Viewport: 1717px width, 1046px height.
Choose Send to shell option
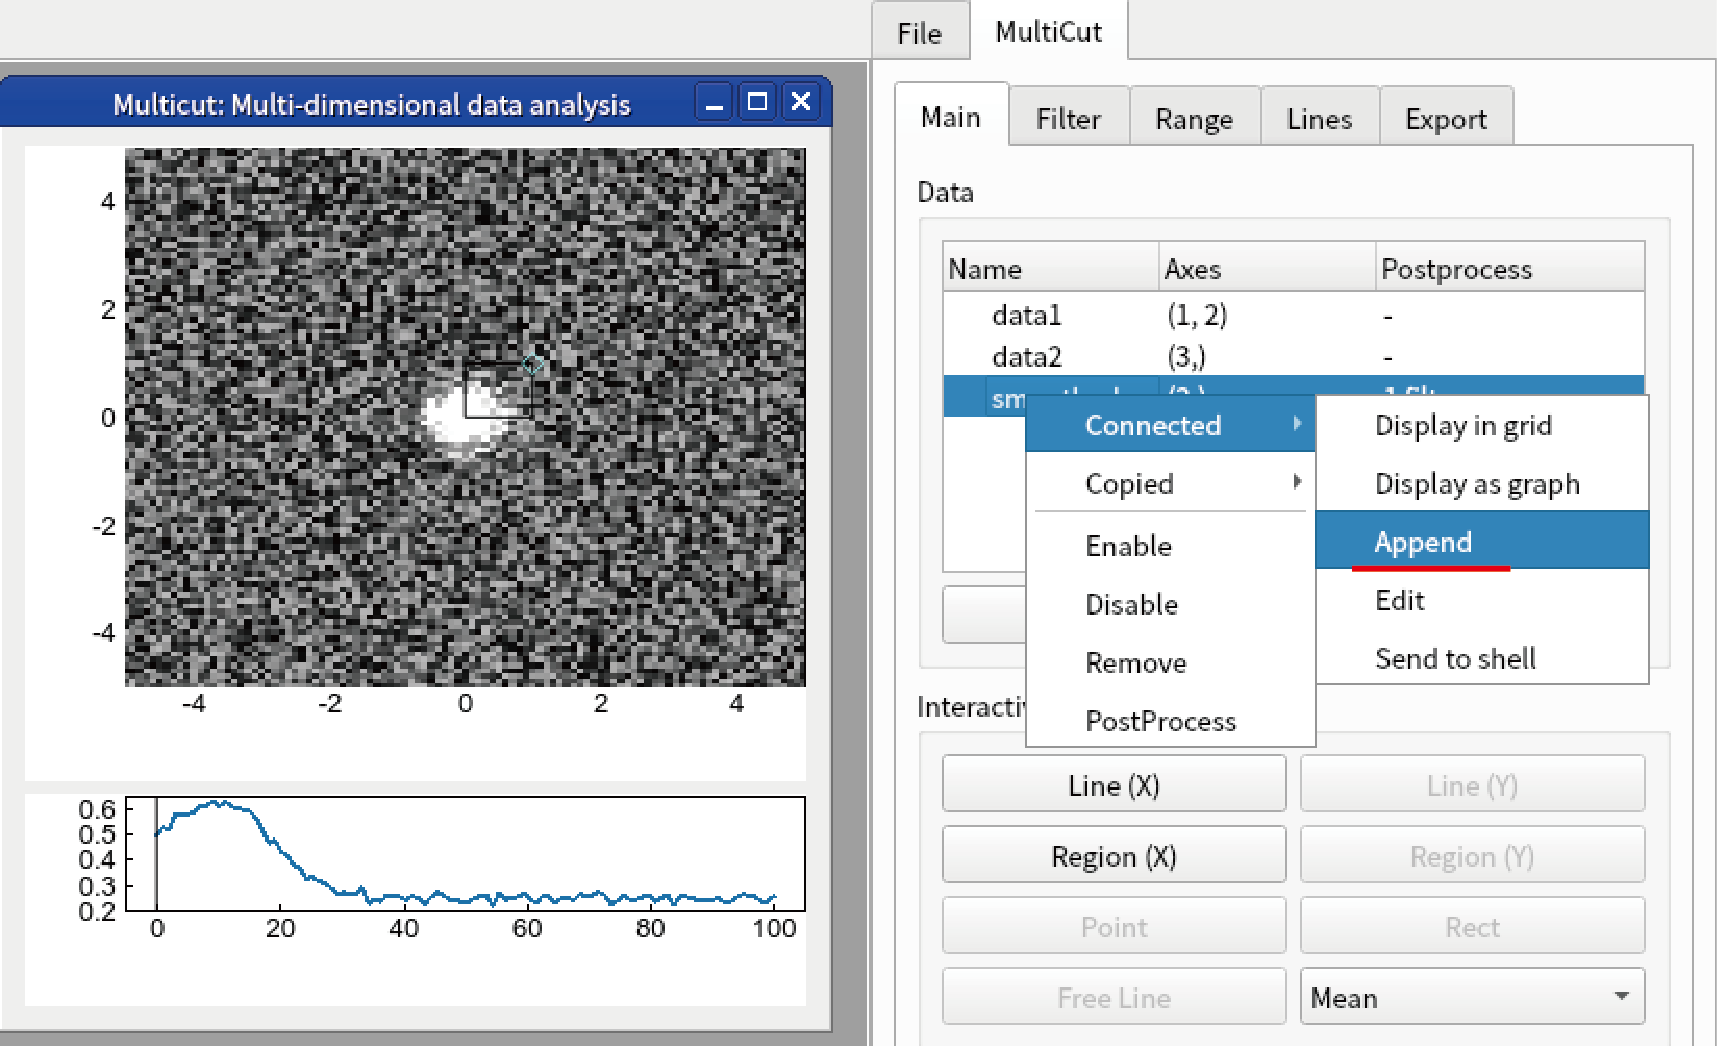[1482, 658]
